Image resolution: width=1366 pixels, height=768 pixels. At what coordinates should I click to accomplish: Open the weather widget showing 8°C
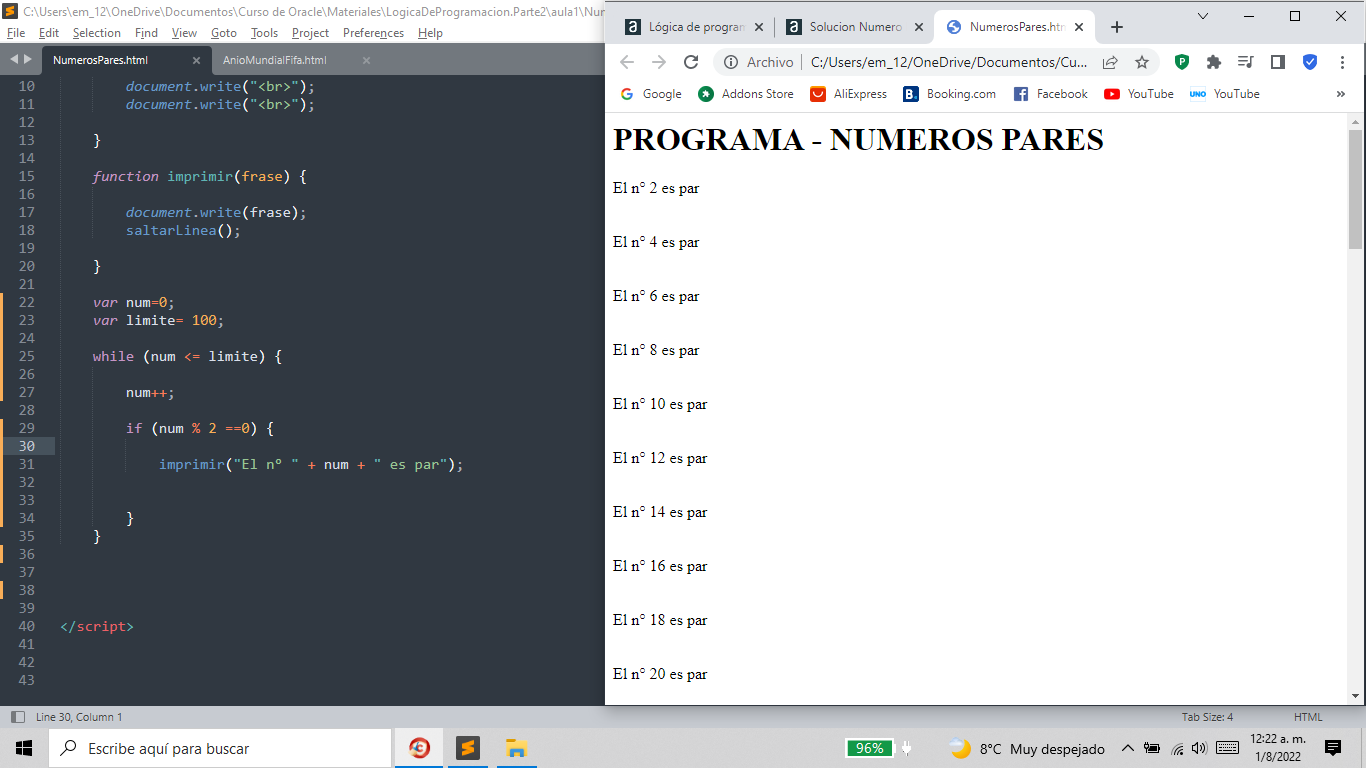coord(1027,748)
